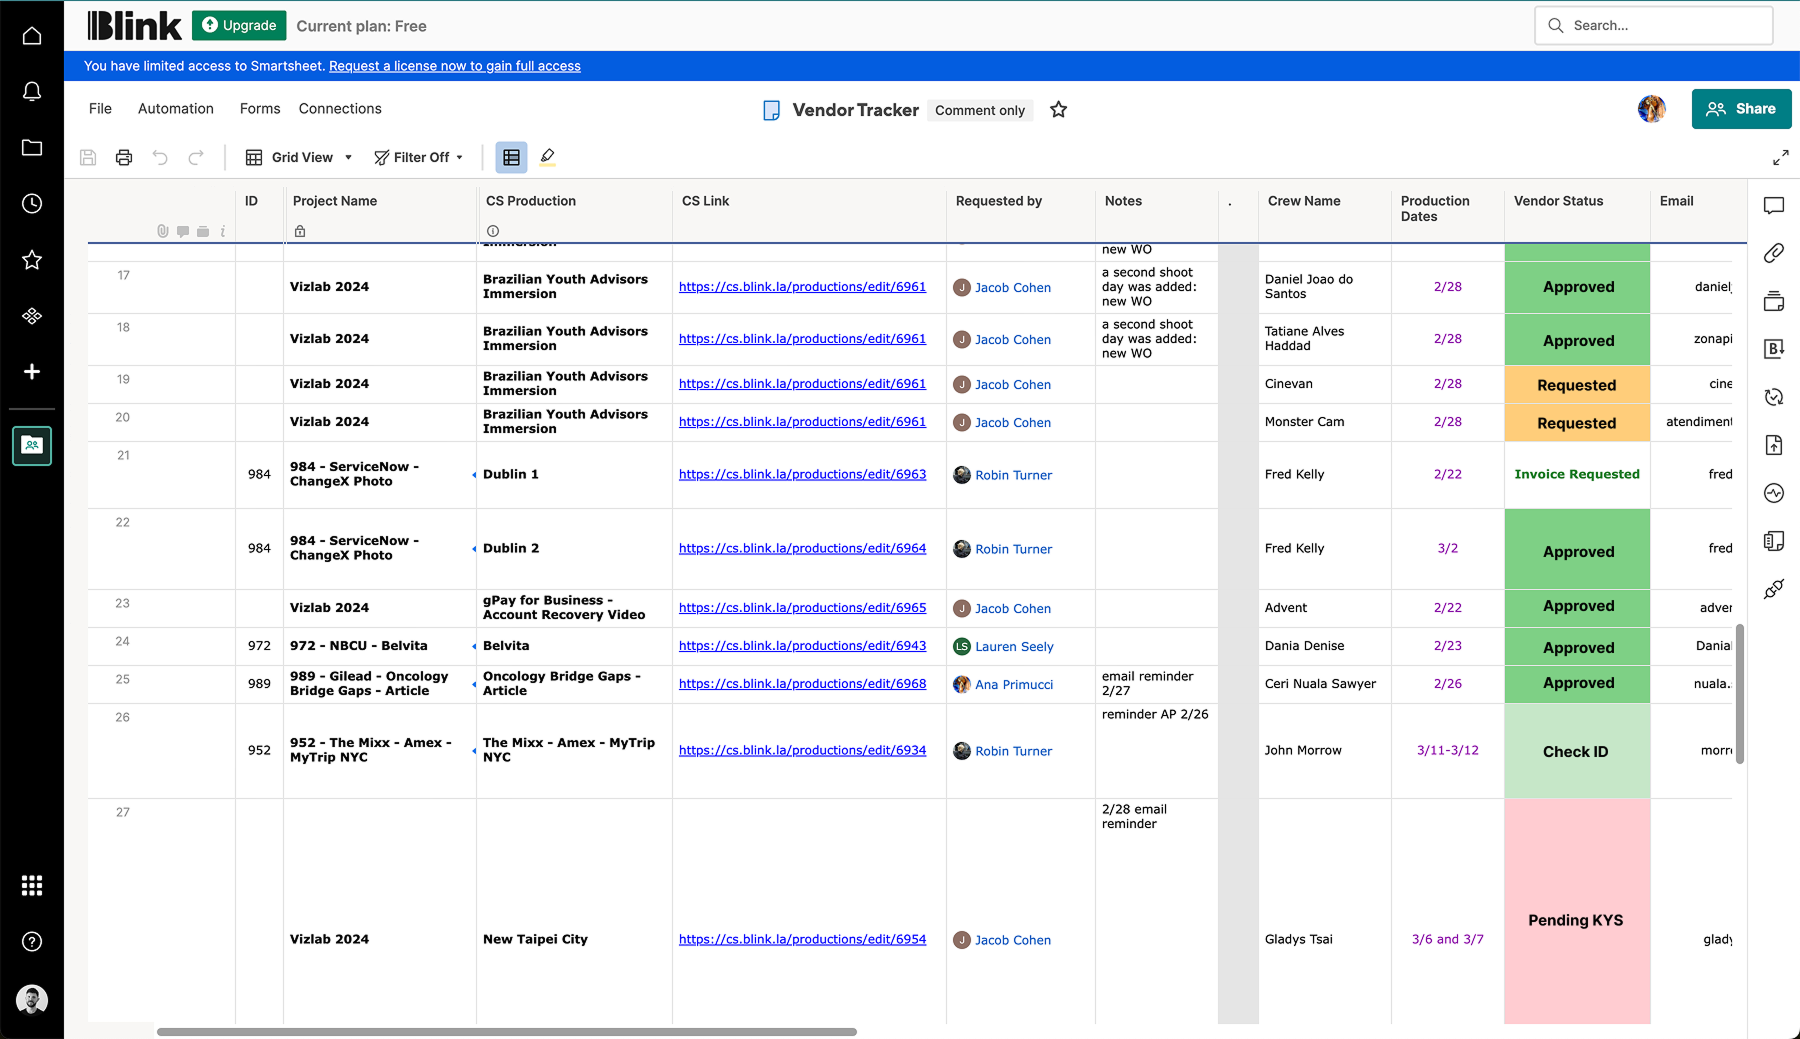This screenshot has height=1039, width=1800.
Task: Click the Print icon
Action: [124, 157]
